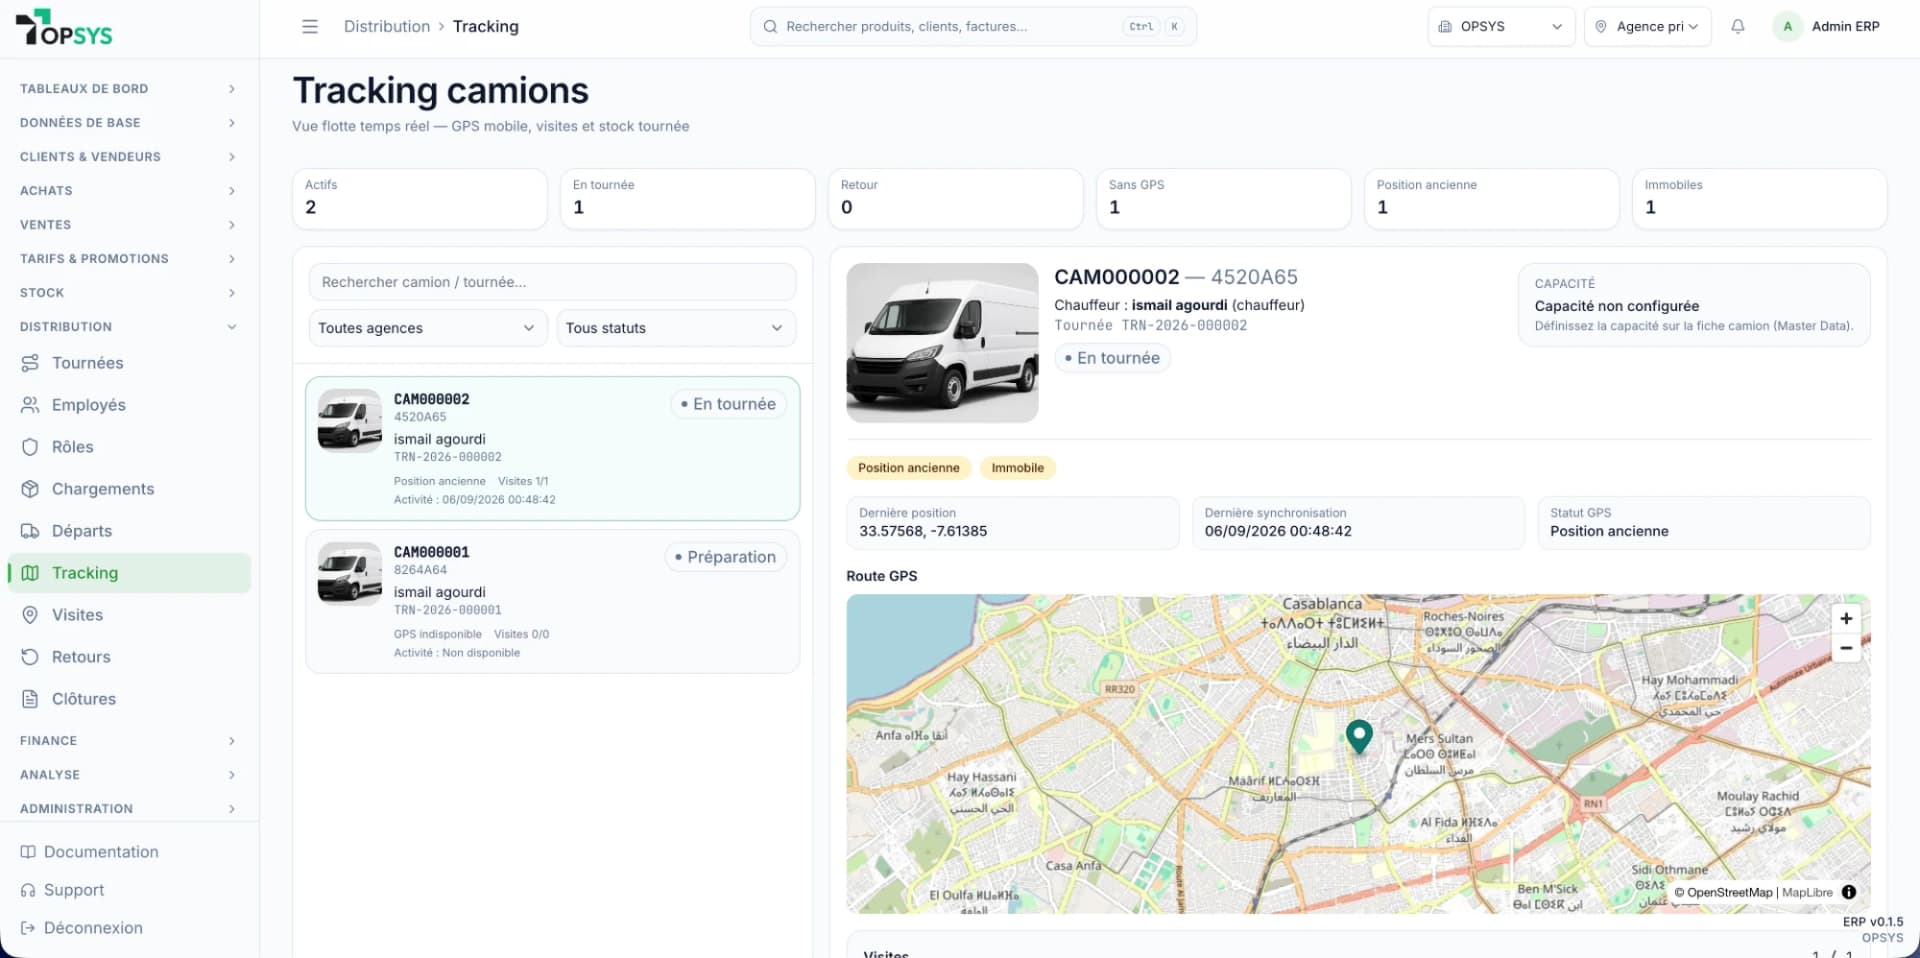The image size is (1920, 958).
Task: Select truck CAM000001 in the list
Action: tap(553, 601)
